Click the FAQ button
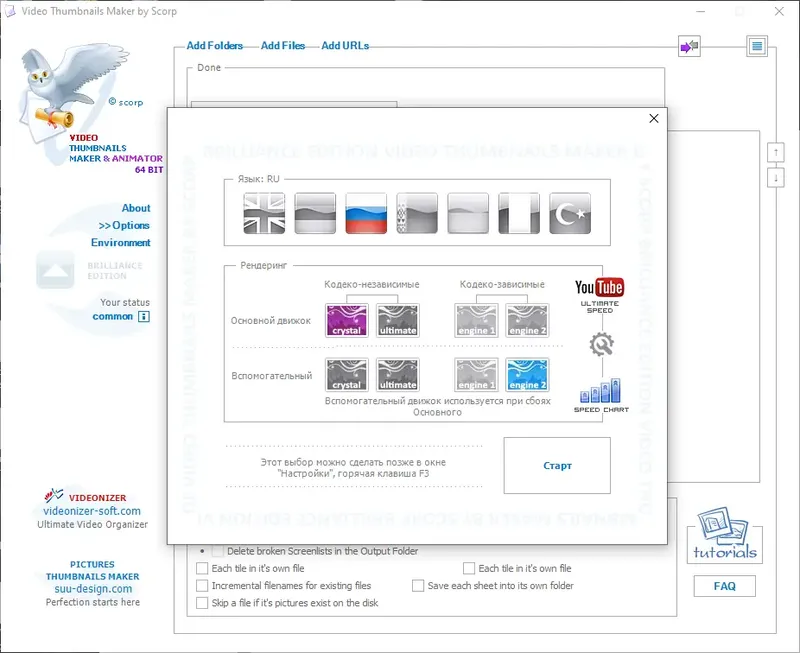 click(724, 586)
